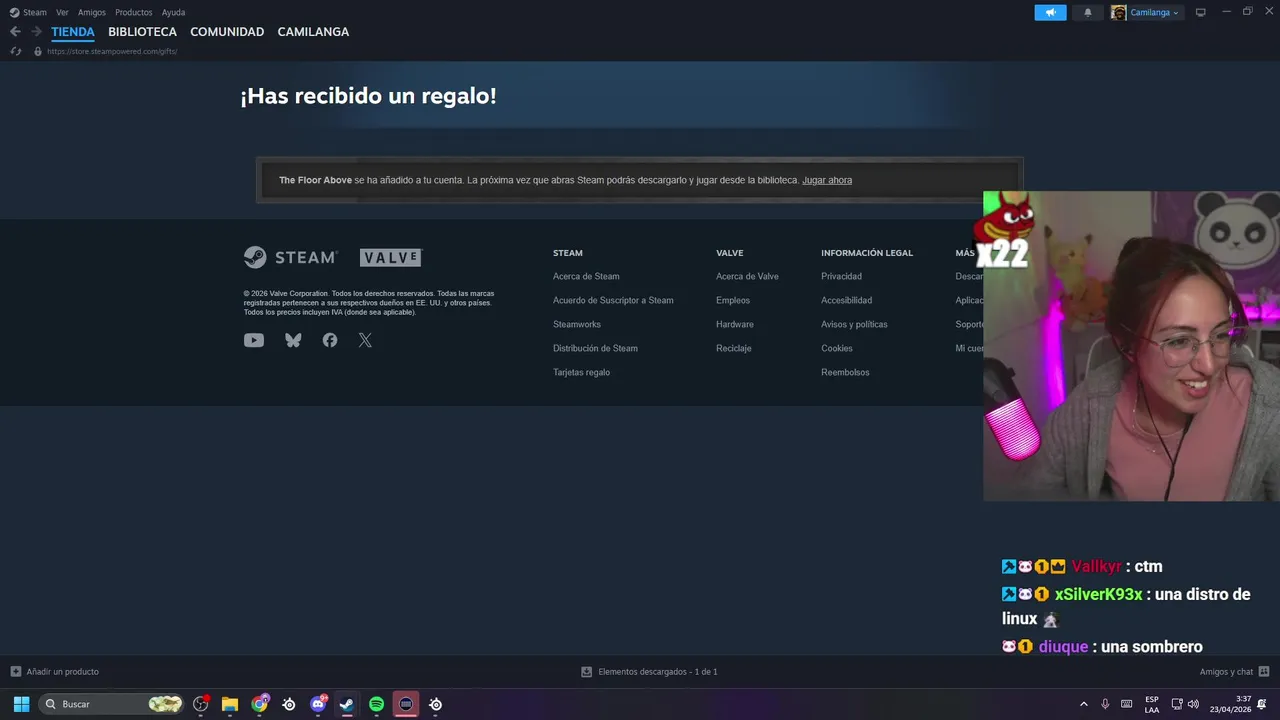Open Chrome from the taskbar
1280x720 pixels.
[260, 704]
